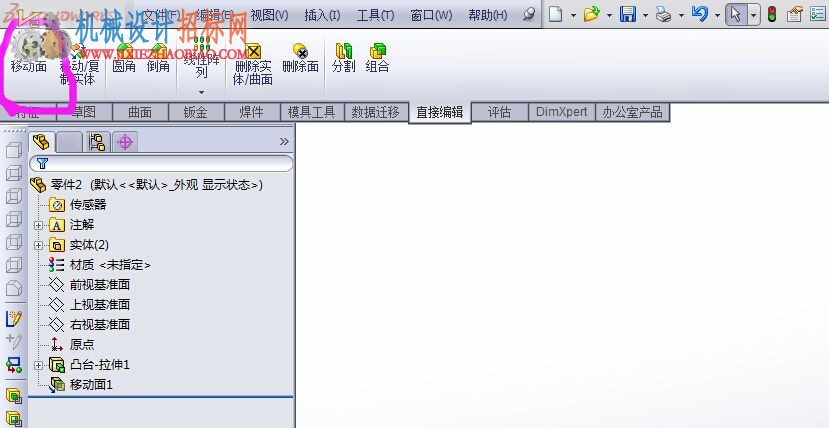Open the 视图(V) menu
Viewport: 829px width, 428px height.
tap(270, 15)
